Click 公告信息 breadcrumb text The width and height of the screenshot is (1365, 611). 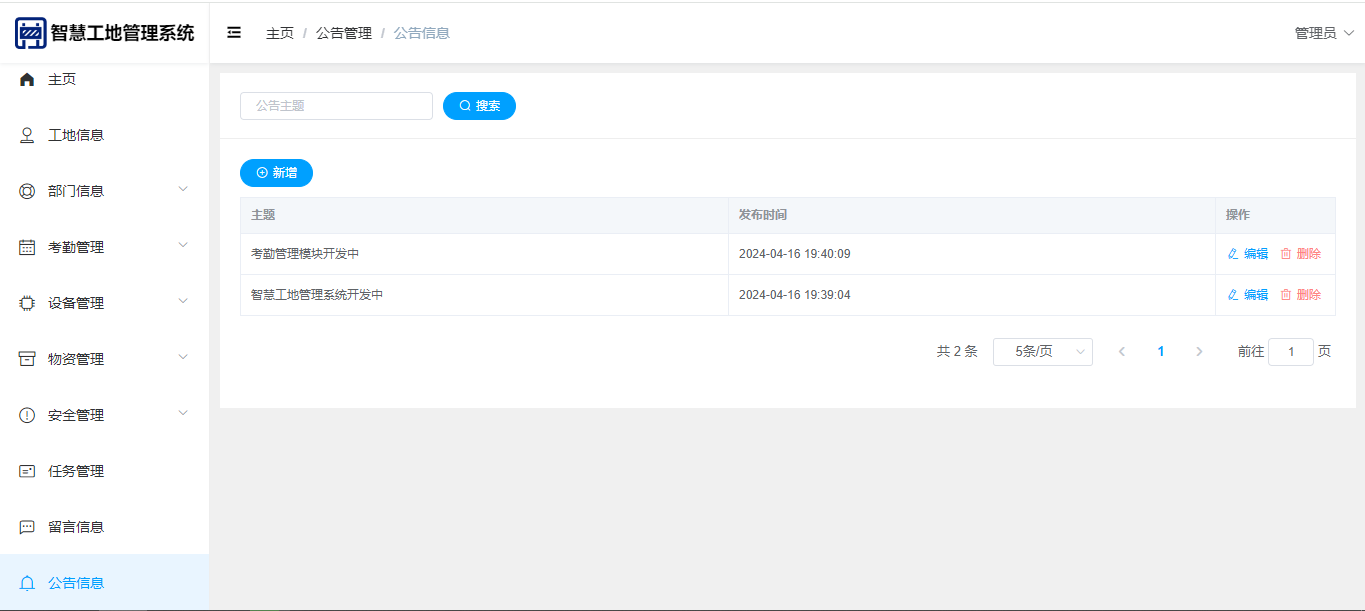422,33
